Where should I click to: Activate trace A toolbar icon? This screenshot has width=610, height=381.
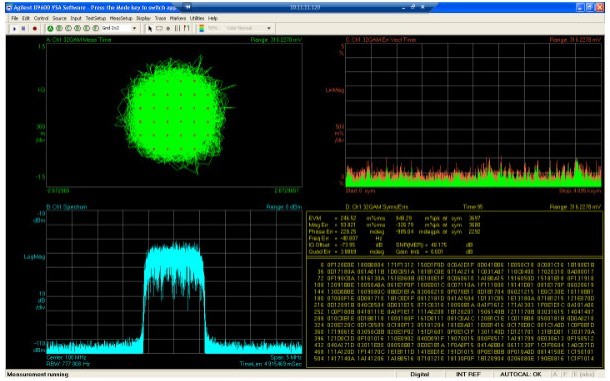[50, 28]
